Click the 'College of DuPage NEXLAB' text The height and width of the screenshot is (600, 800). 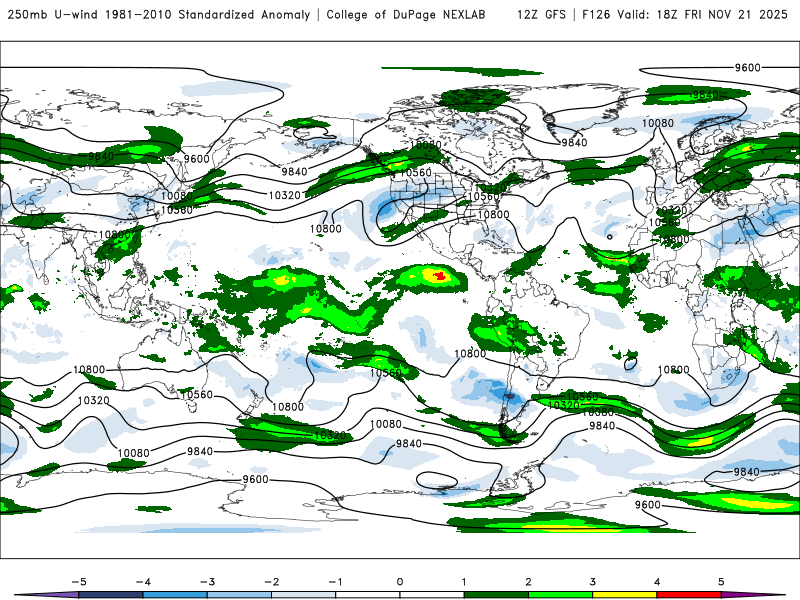[406, 14]
